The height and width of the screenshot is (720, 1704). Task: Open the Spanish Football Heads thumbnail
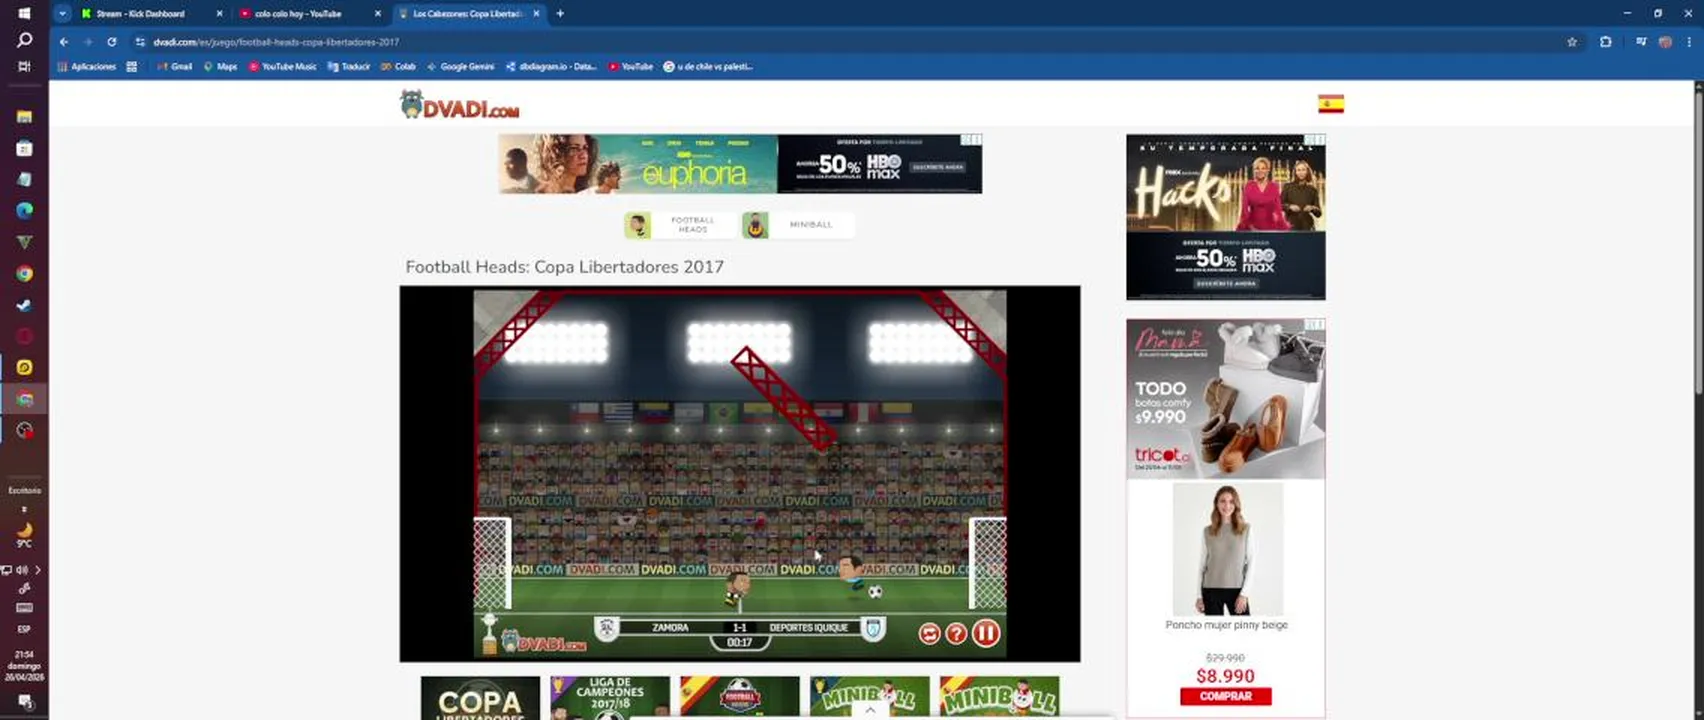click(x=740, y=698)
